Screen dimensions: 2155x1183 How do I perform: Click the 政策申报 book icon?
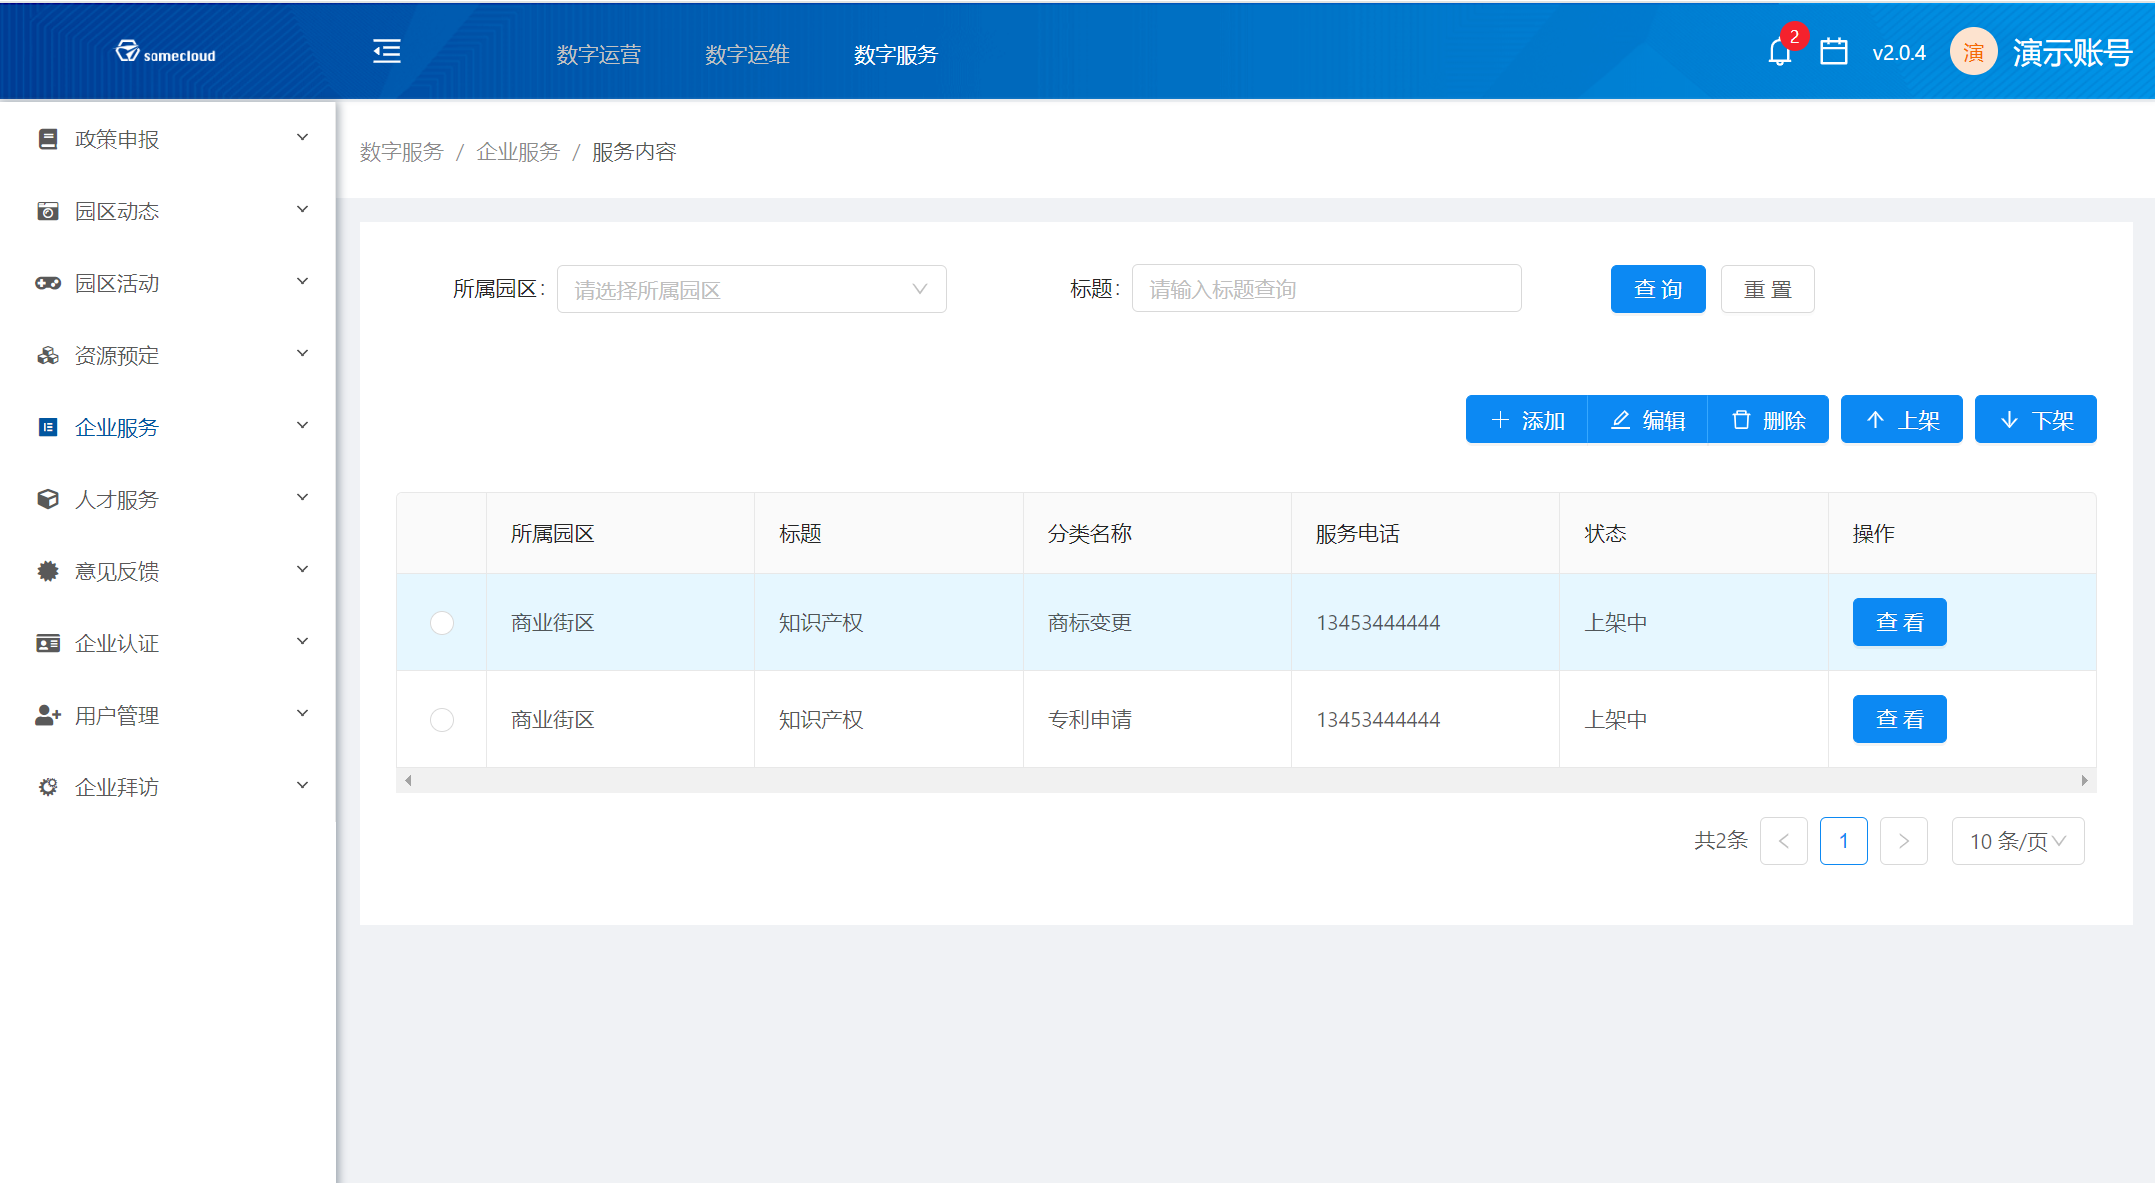(47, 139)
